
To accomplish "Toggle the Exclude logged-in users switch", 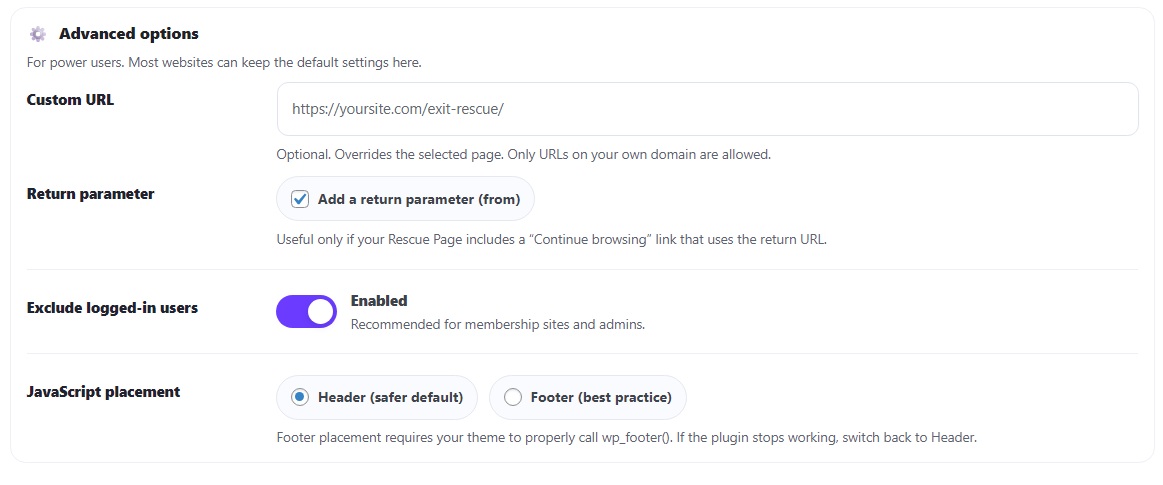I will click(306, 312).
